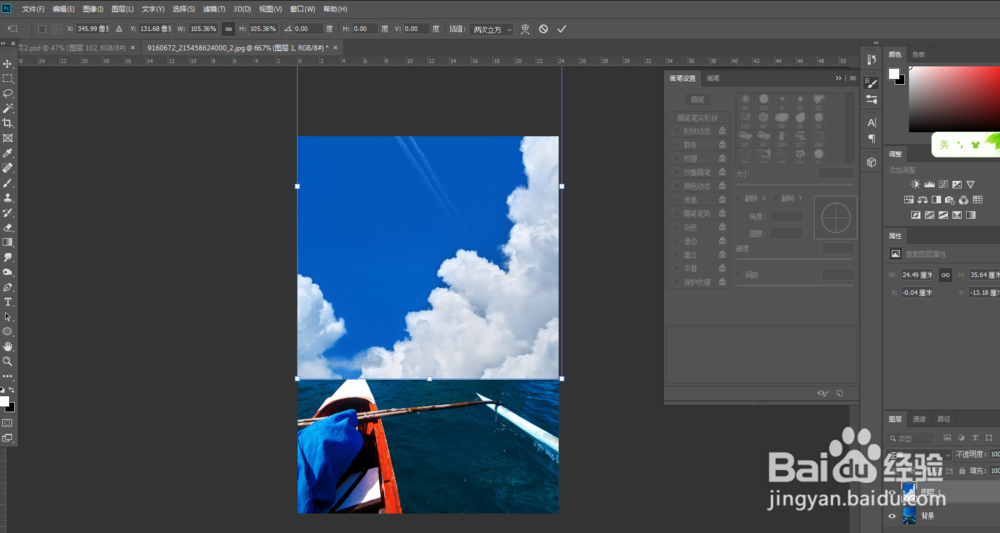
Task: Open the 3D panel cube icon
Action: [871, 163]
